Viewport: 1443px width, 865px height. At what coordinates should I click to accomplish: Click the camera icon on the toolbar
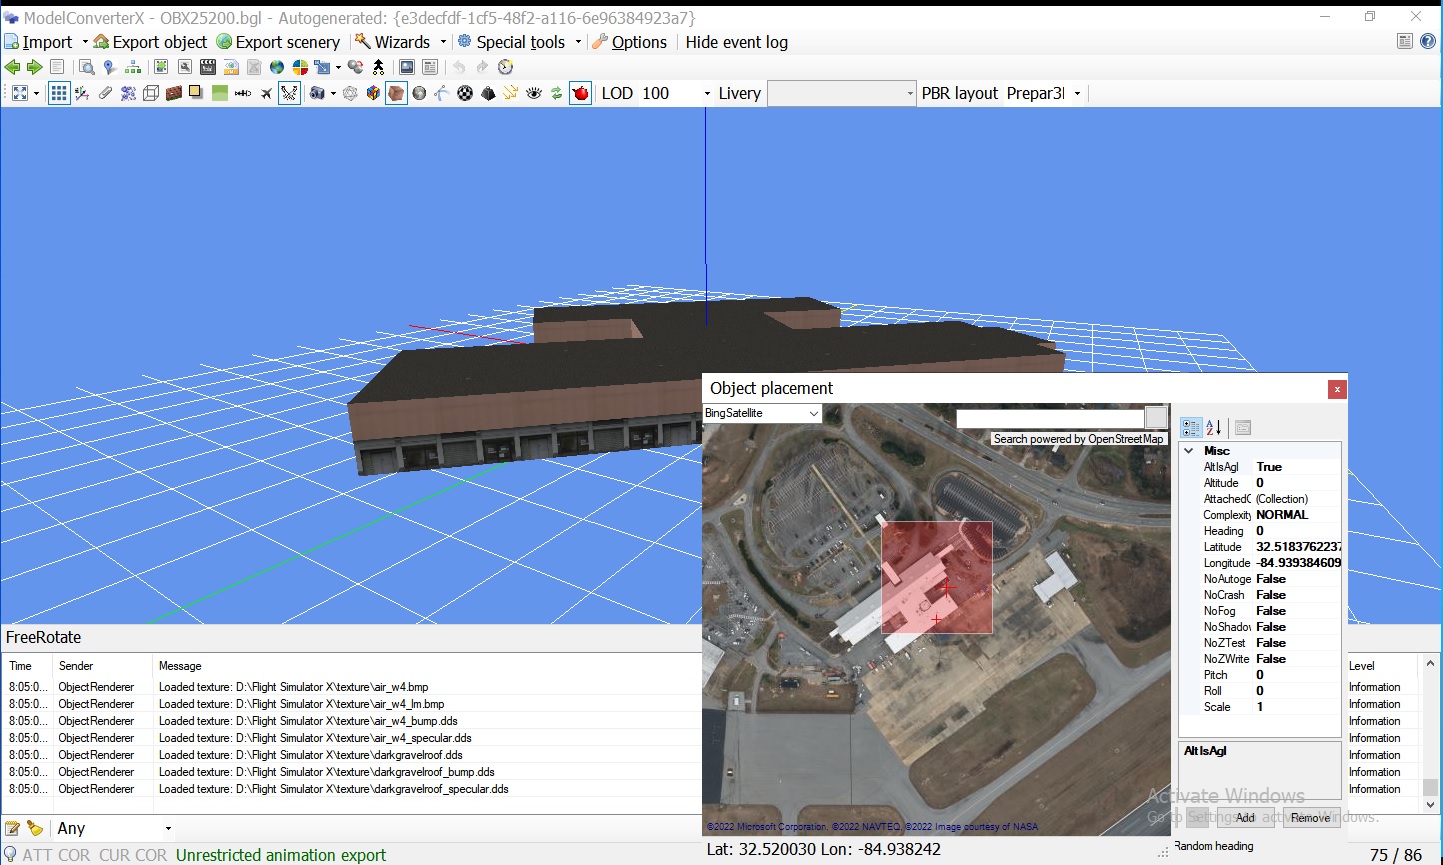[x=318, y=92]
